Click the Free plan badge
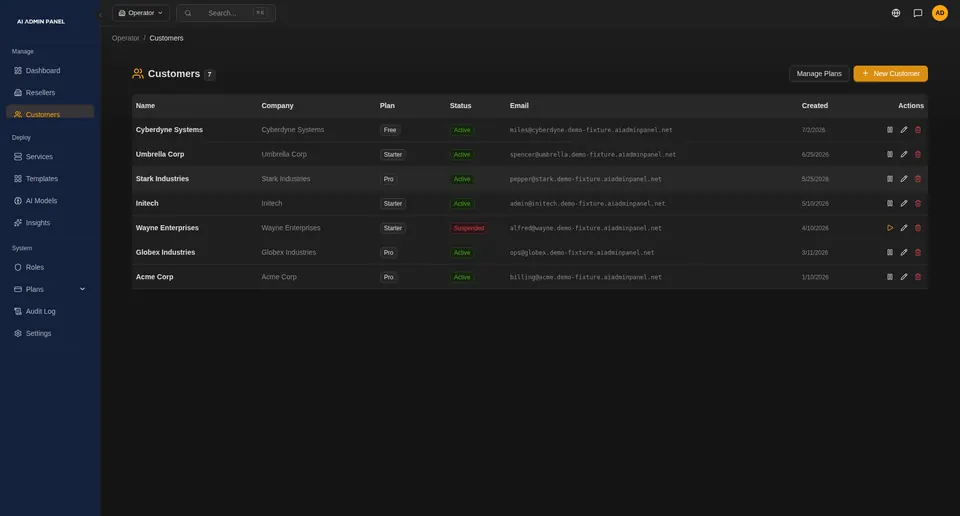960x516 pixels. click(389, 130)
